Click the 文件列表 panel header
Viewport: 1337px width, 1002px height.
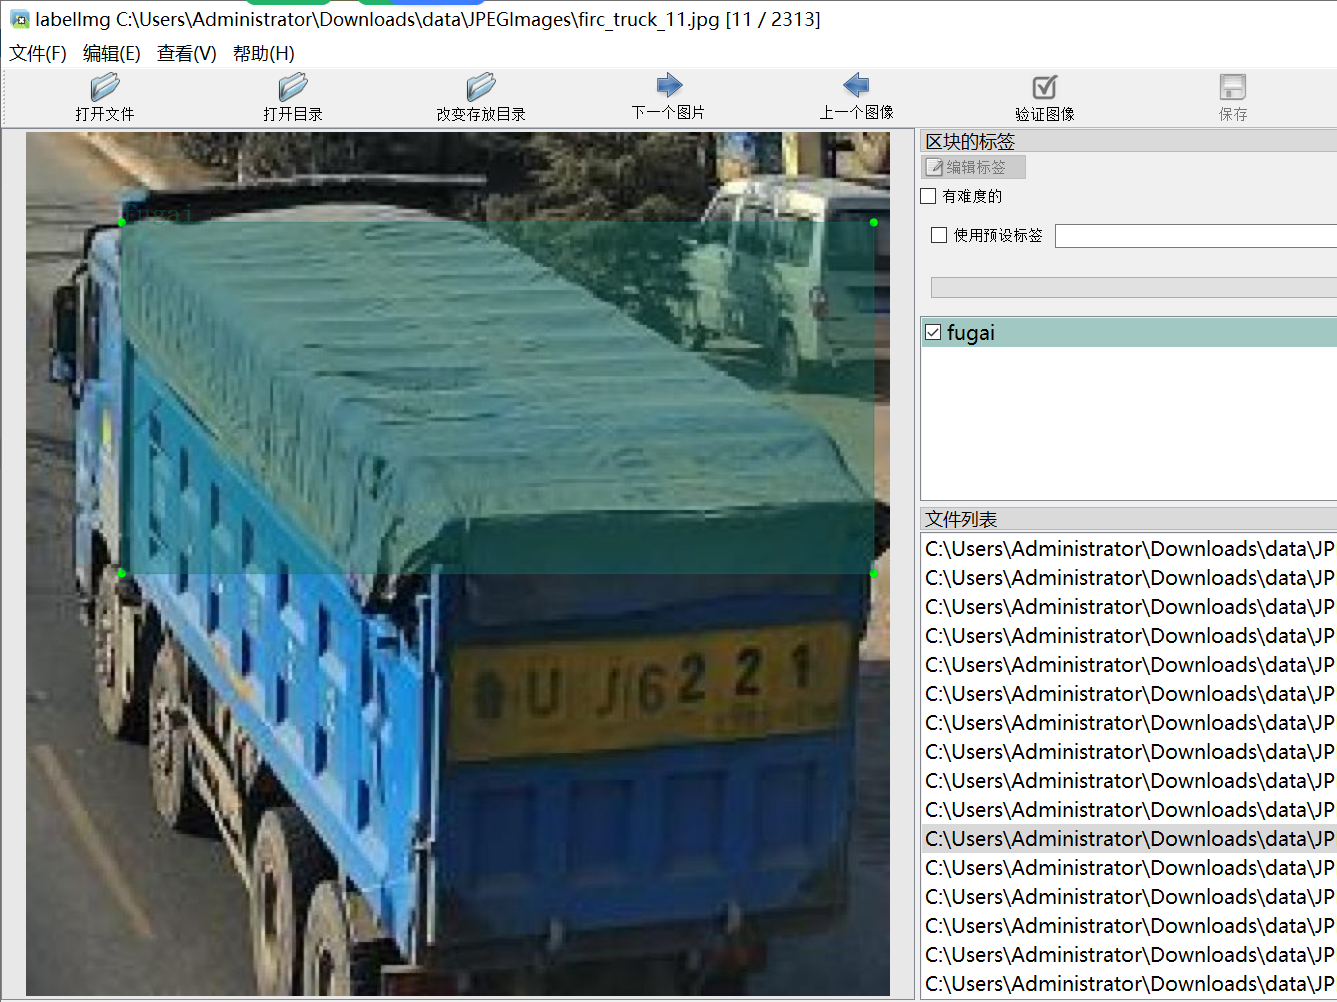coord(1129,519)
